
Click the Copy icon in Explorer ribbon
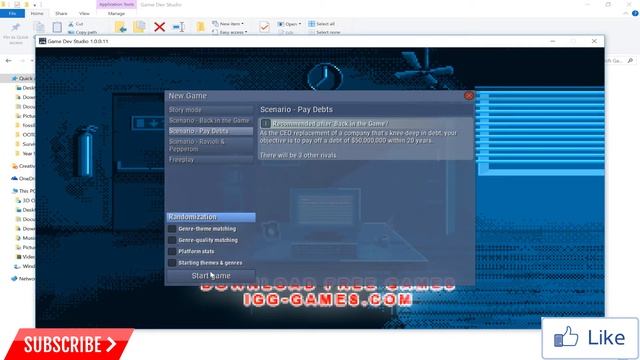pos(40,27)
